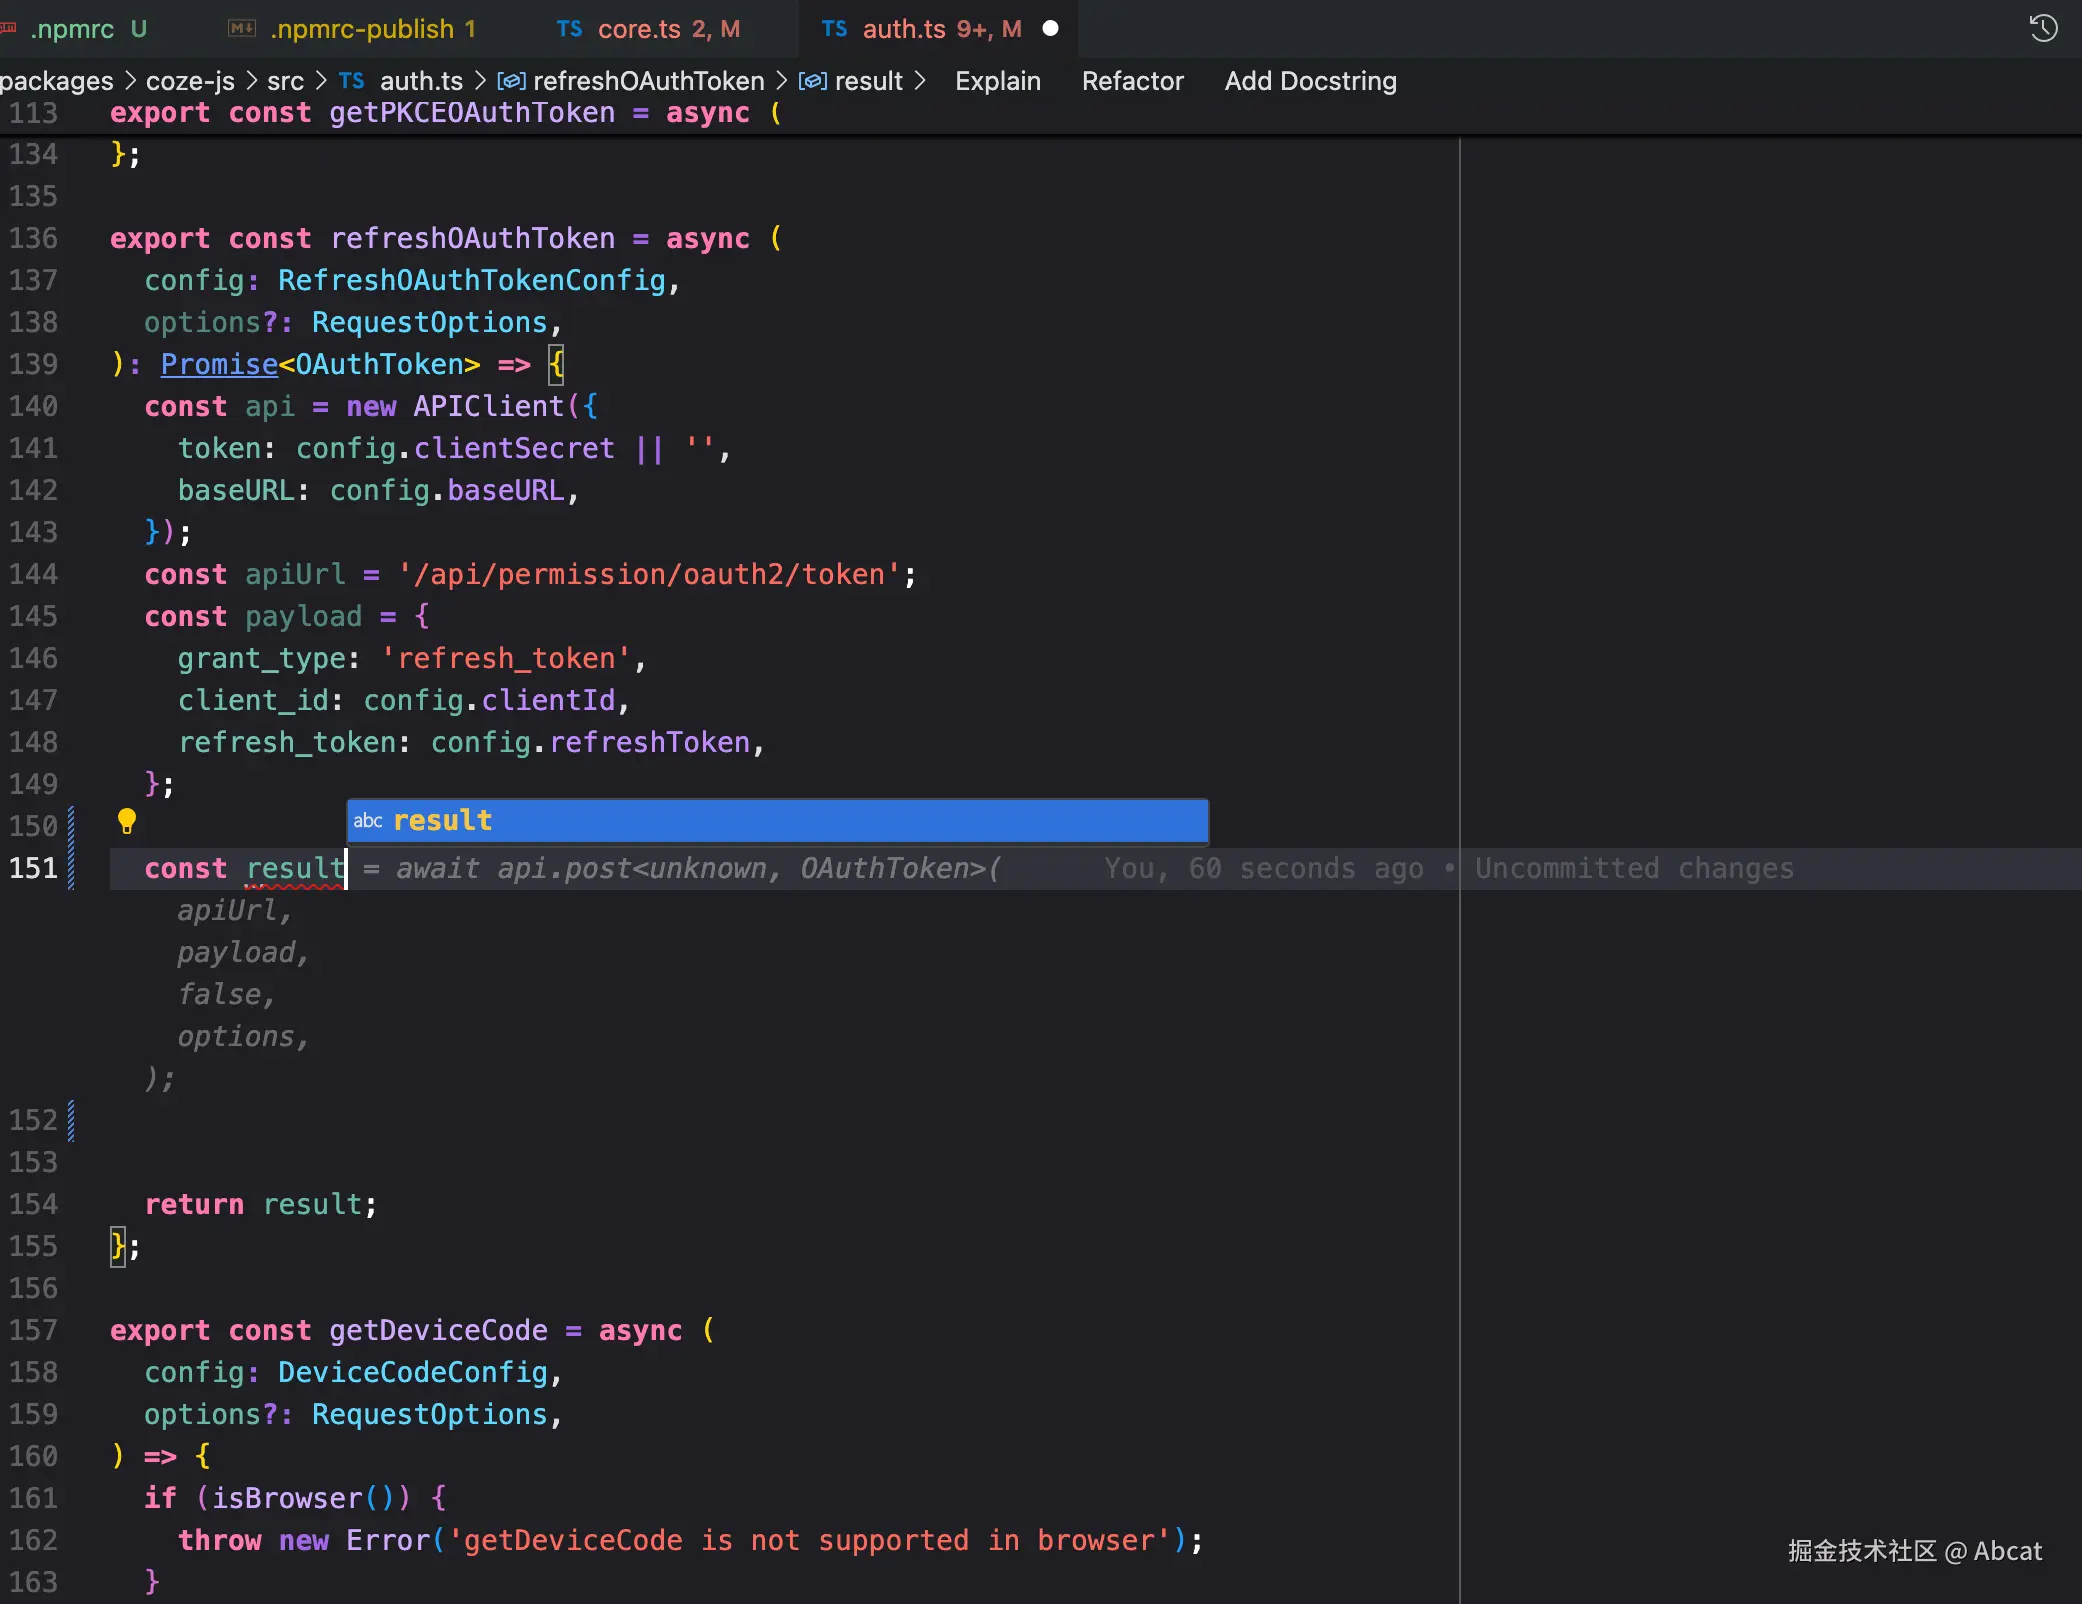Open the src breadcrumb dropdown

(x=285, y=81)
